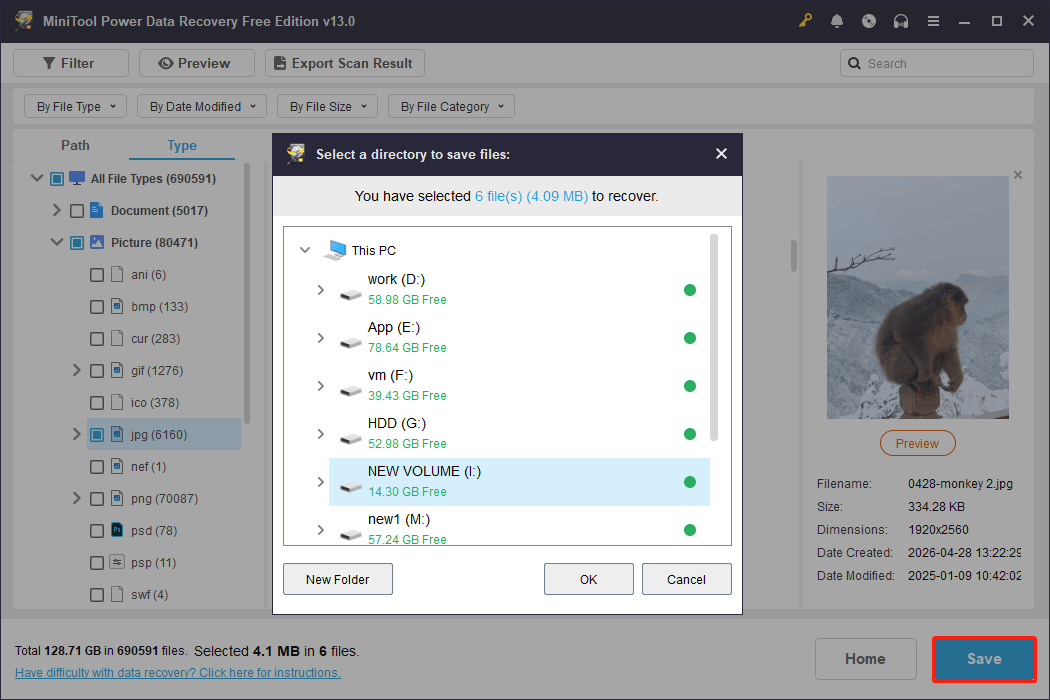Switch to the Type tab
Image resolution: width=1050 pixels, height=700 pixels.
tap(182, 145)
